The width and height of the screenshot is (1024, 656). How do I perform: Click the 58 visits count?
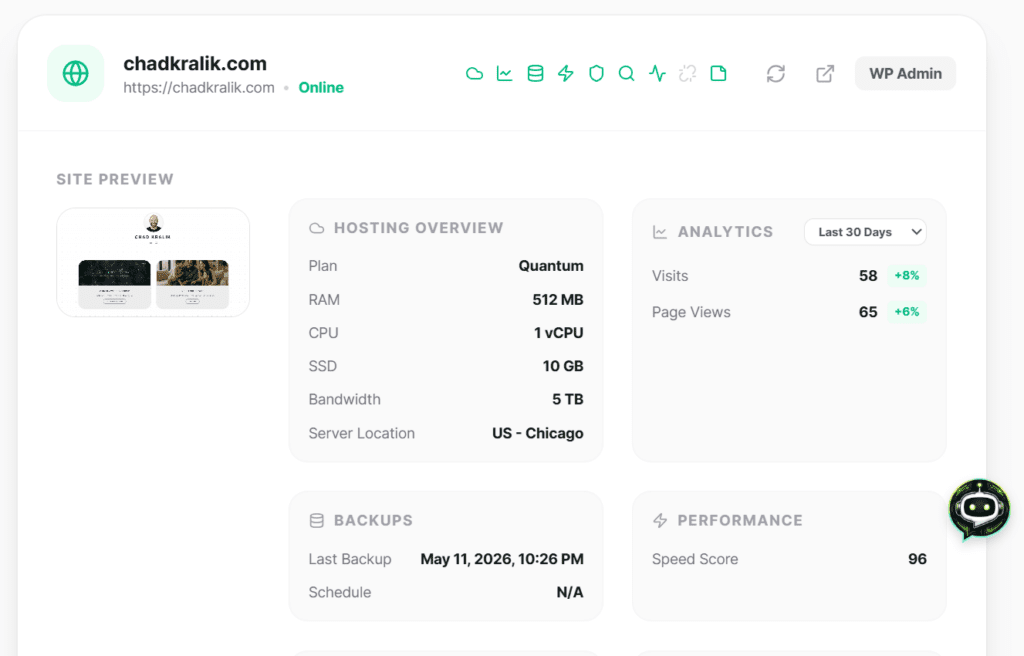tap(868, 276)
